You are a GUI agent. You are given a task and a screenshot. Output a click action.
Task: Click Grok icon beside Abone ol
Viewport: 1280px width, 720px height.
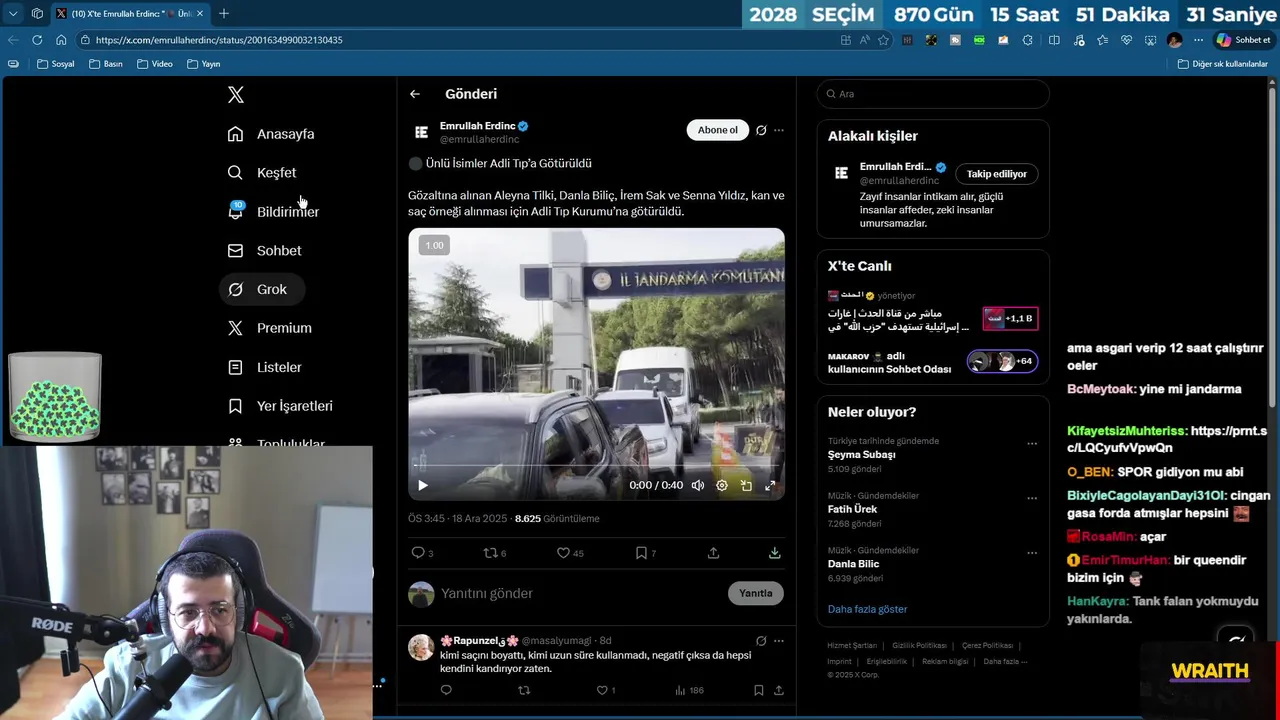coord(761,130)
